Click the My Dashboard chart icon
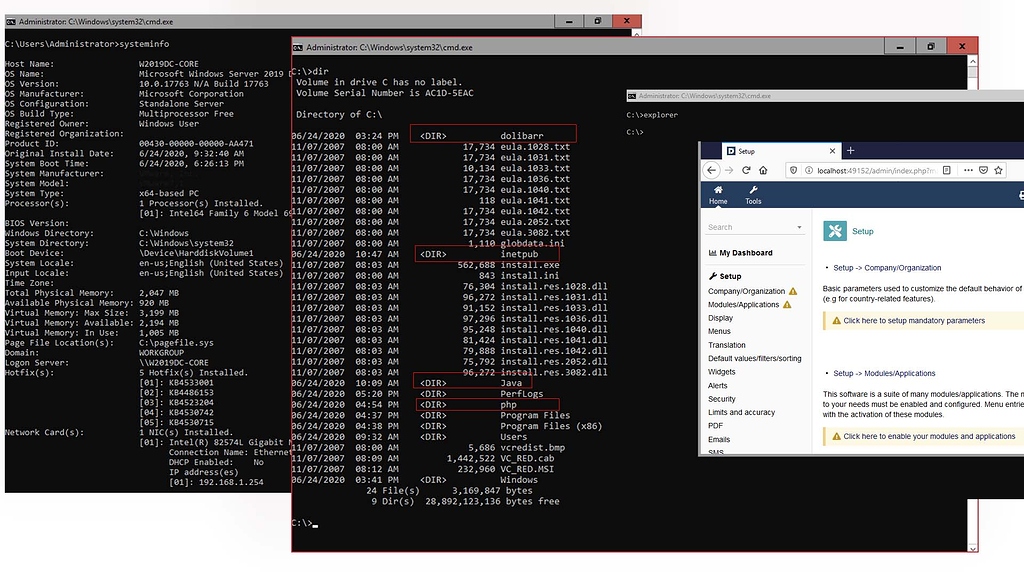Screen dimensions: 1024x576 pos(713,252)
